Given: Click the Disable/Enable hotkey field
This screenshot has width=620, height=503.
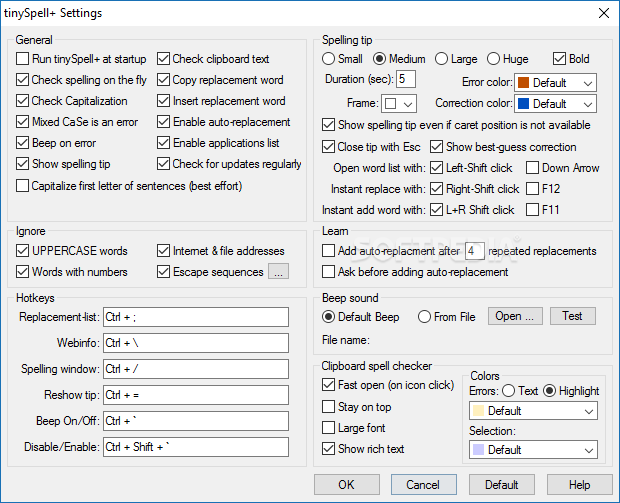Looking at the screenshot, I should (x=196, y=447).
